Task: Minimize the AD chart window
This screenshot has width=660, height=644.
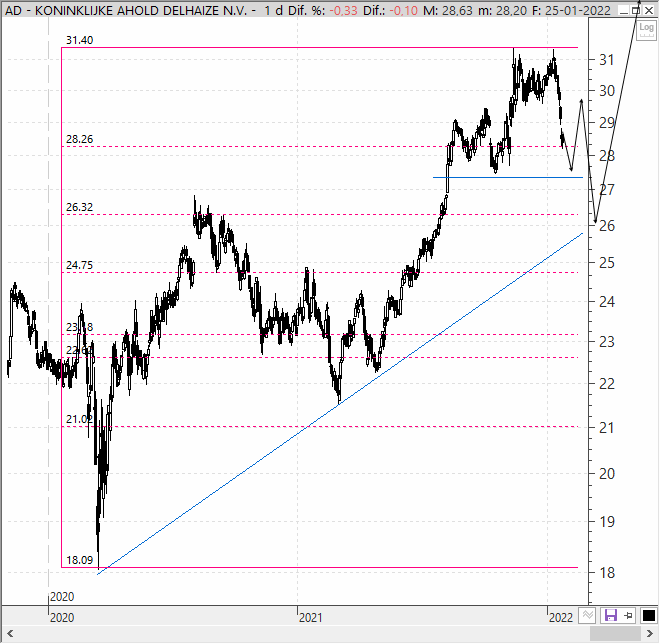Action: pyautogui.click(x=623, y=11)
